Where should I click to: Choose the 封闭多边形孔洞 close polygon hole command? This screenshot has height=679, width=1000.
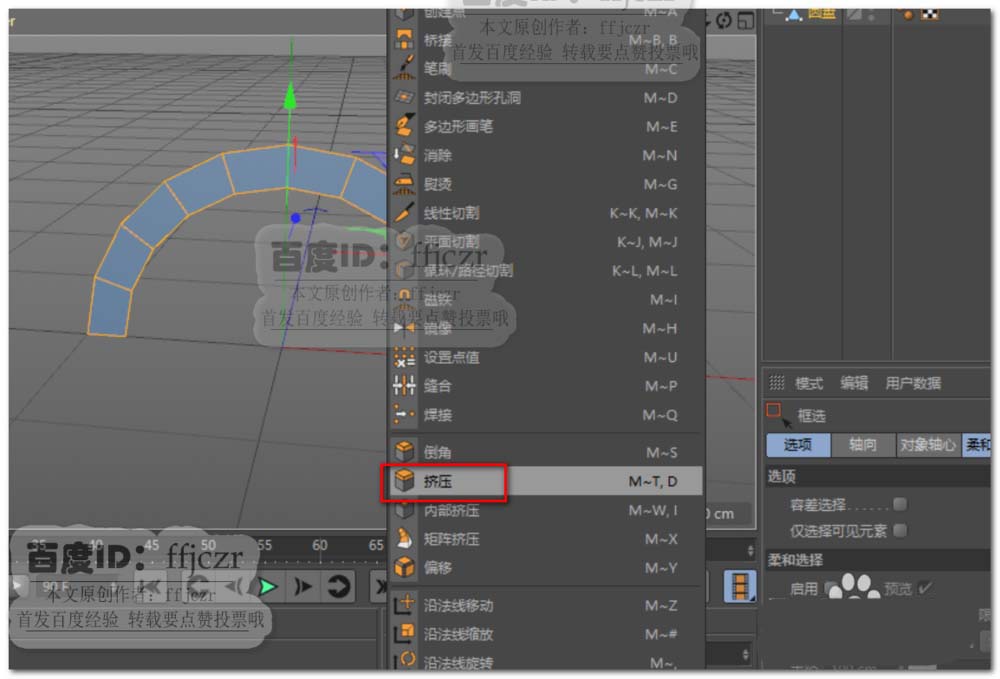point(546,98)
